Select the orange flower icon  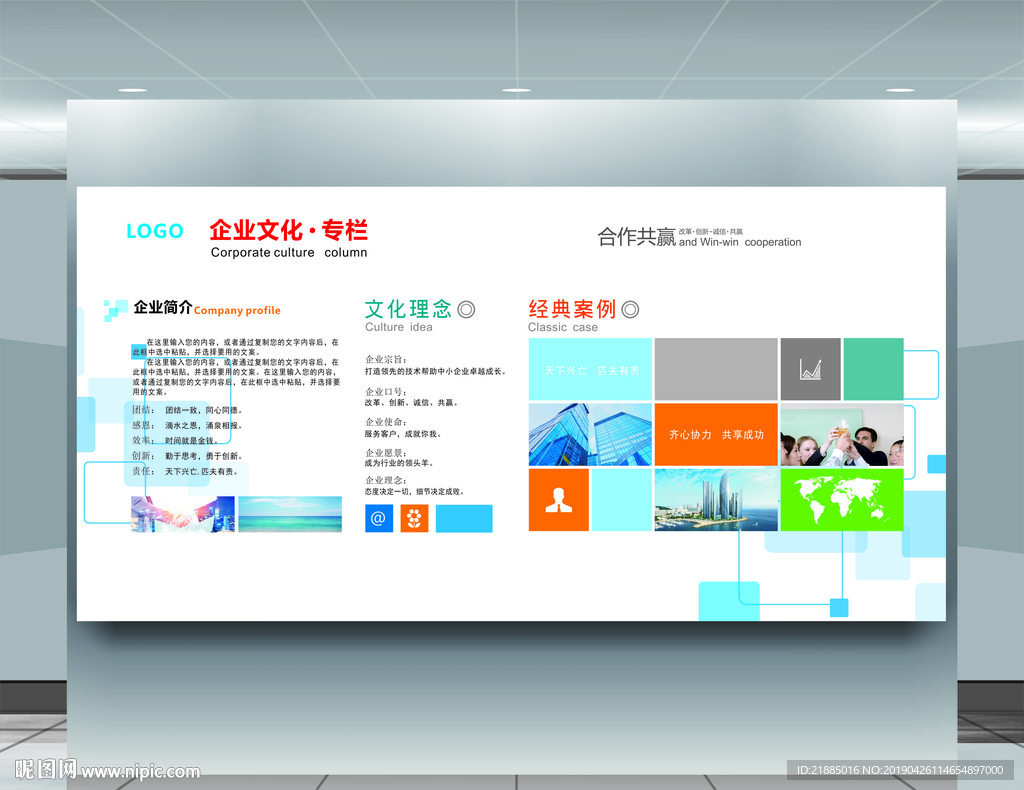[x=414, y=518]
